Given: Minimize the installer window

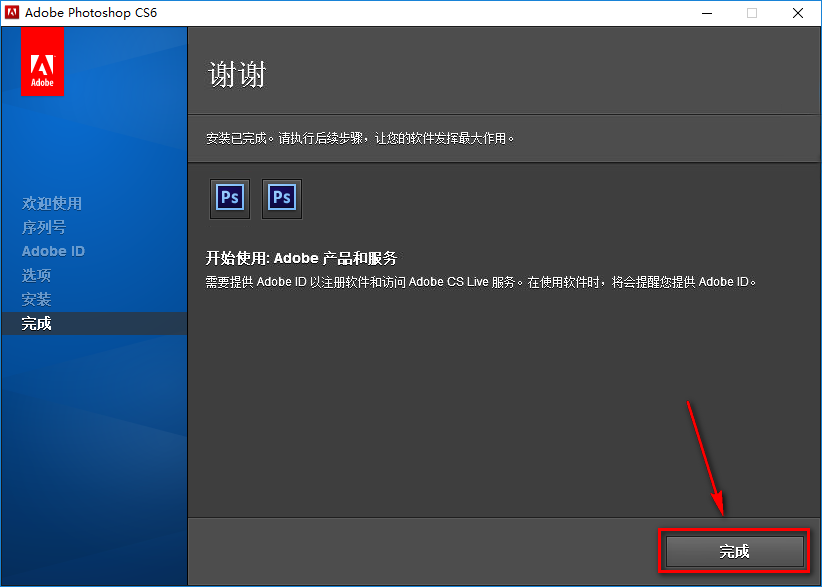Looking at the screenshot, I should tap(707, 13).
